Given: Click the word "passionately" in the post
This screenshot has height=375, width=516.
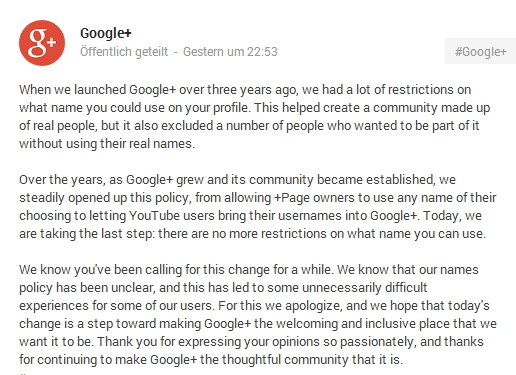Looking at the screenshot, I should [x=378, y=342].
